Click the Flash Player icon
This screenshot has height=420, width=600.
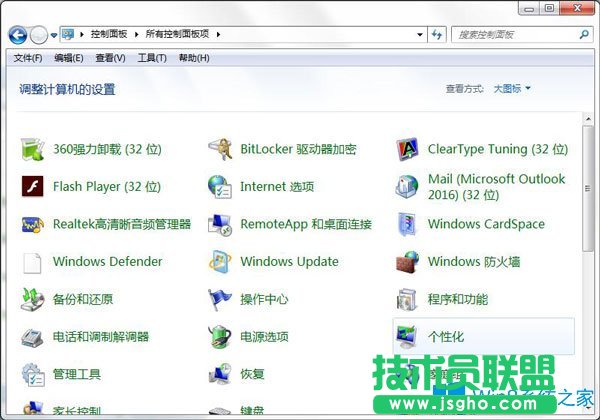pyautogui.click(x=33, y=186)
